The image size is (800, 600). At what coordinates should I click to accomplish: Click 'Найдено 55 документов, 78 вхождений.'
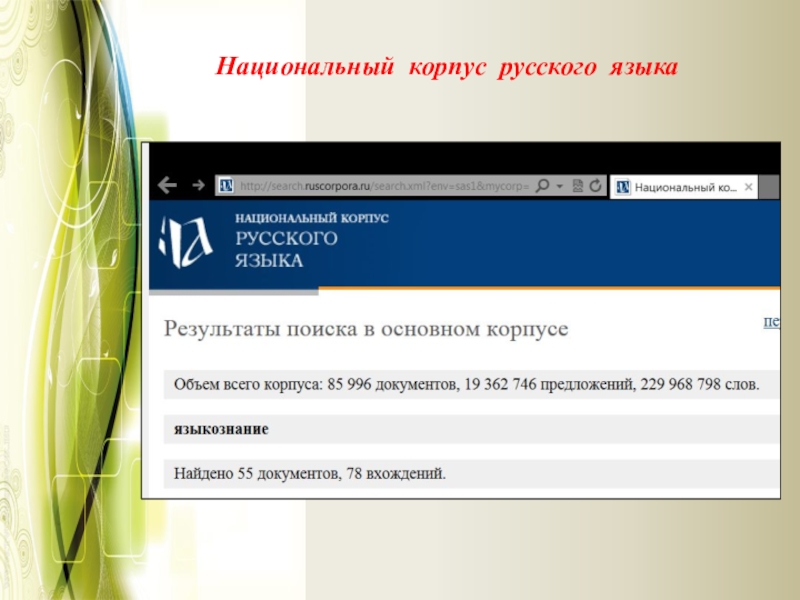click(310, 473)
